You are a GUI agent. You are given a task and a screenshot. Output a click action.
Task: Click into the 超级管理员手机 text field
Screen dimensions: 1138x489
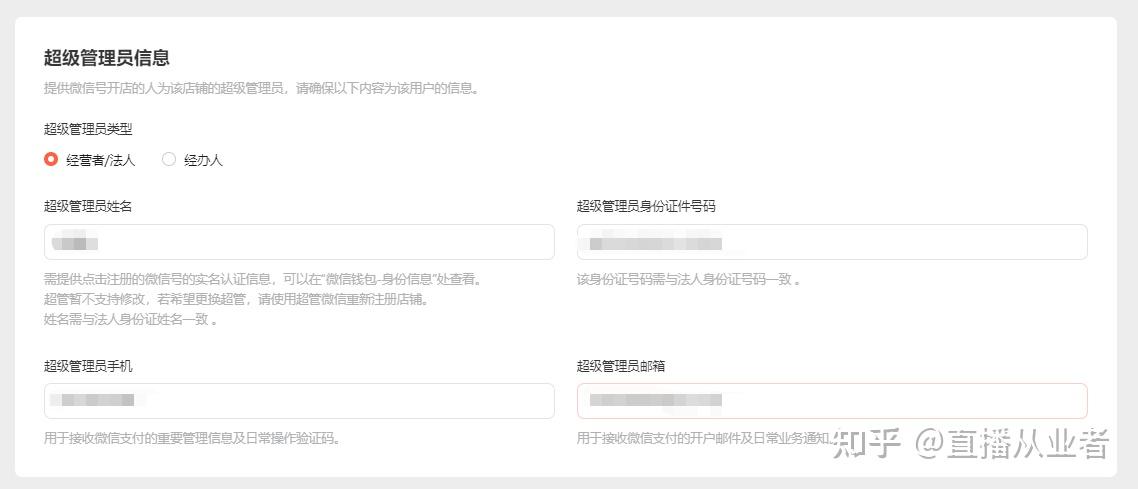click(x=299, y=401)
